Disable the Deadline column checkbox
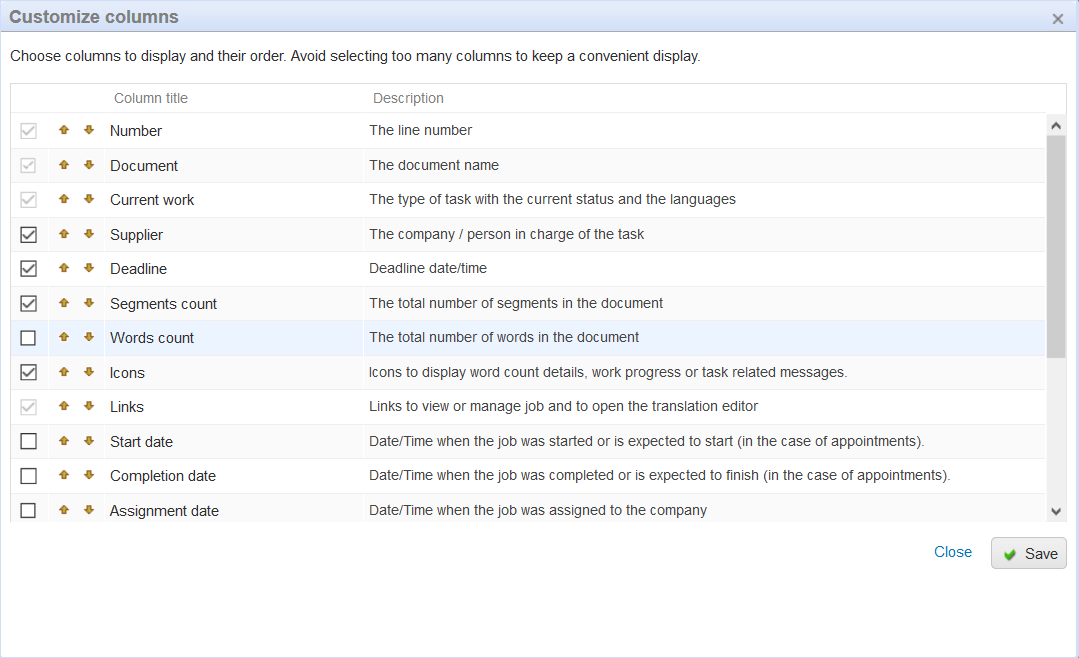 pyautogui.click(x=28, y=269)
